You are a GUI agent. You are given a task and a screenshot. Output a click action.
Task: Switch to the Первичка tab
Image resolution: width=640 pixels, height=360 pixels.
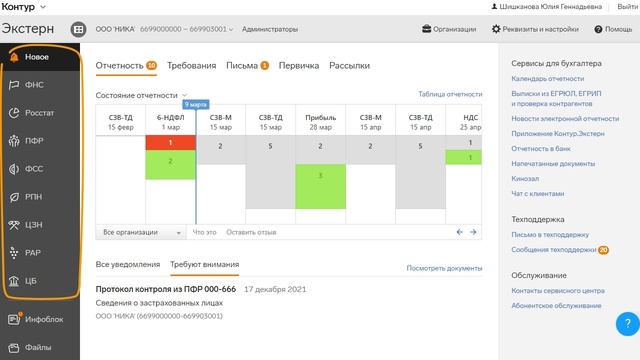pyautogui.click(x=299, y=66)
